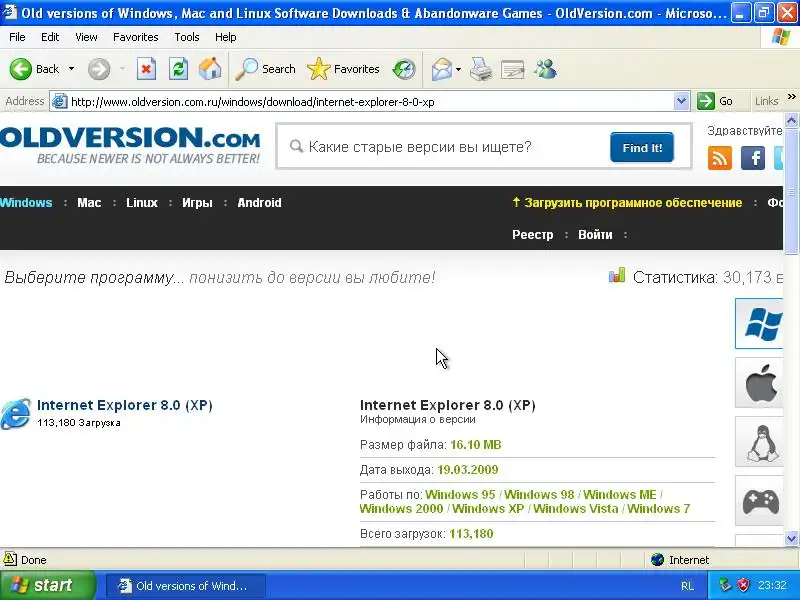Click the Old versions taskbar window button
This screenshot has width=800, height=600.
point(186,586)
